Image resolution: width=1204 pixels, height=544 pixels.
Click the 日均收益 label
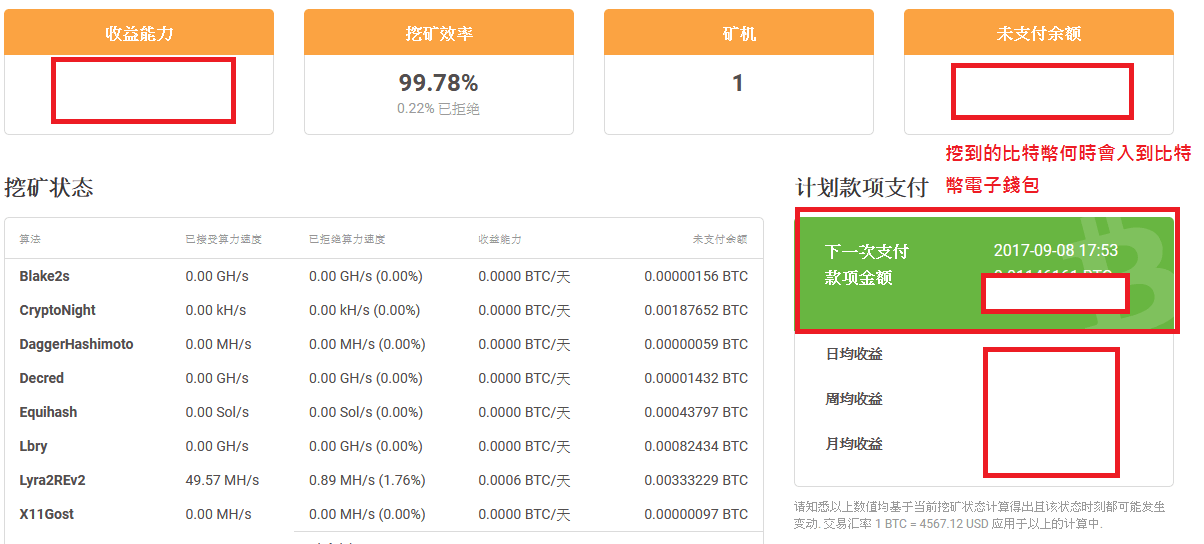point(853,354)
